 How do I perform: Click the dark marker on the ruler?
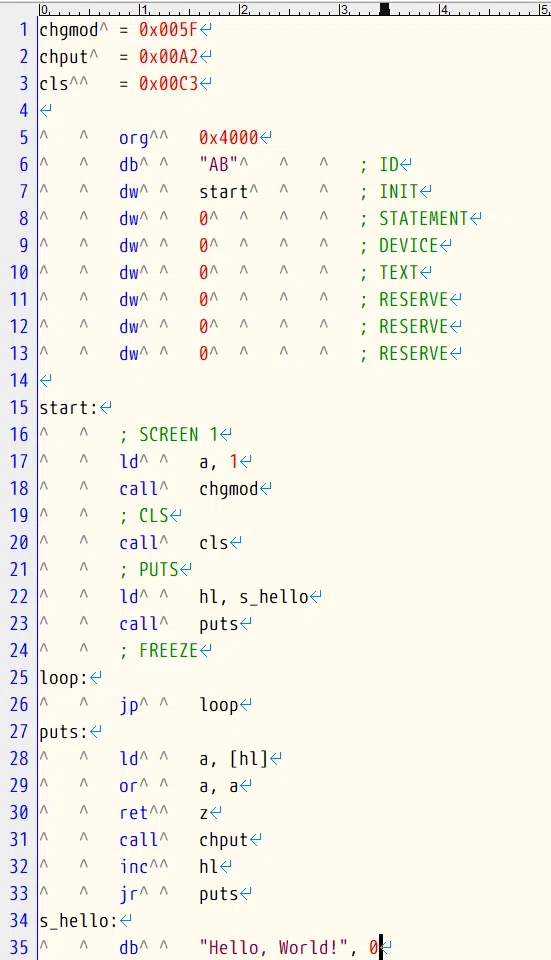point(384,9)
